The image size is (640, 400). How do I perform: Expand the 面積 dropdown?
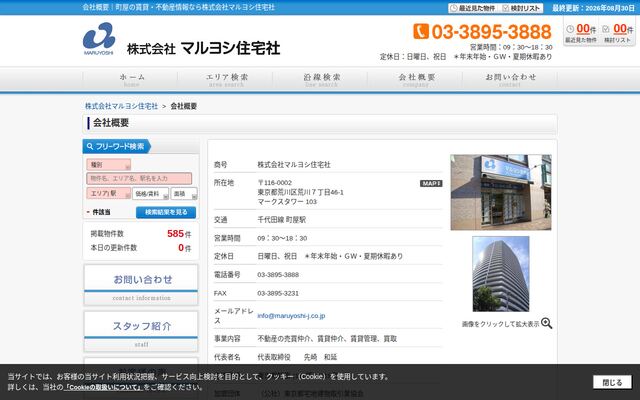(184, 194)
